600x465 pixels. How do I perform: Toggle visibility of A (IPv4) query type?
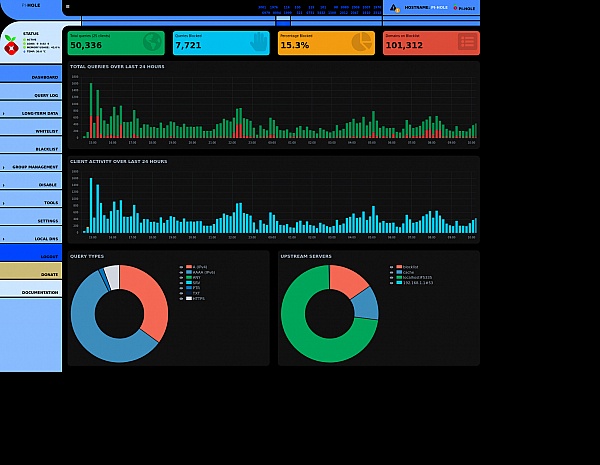181,267
